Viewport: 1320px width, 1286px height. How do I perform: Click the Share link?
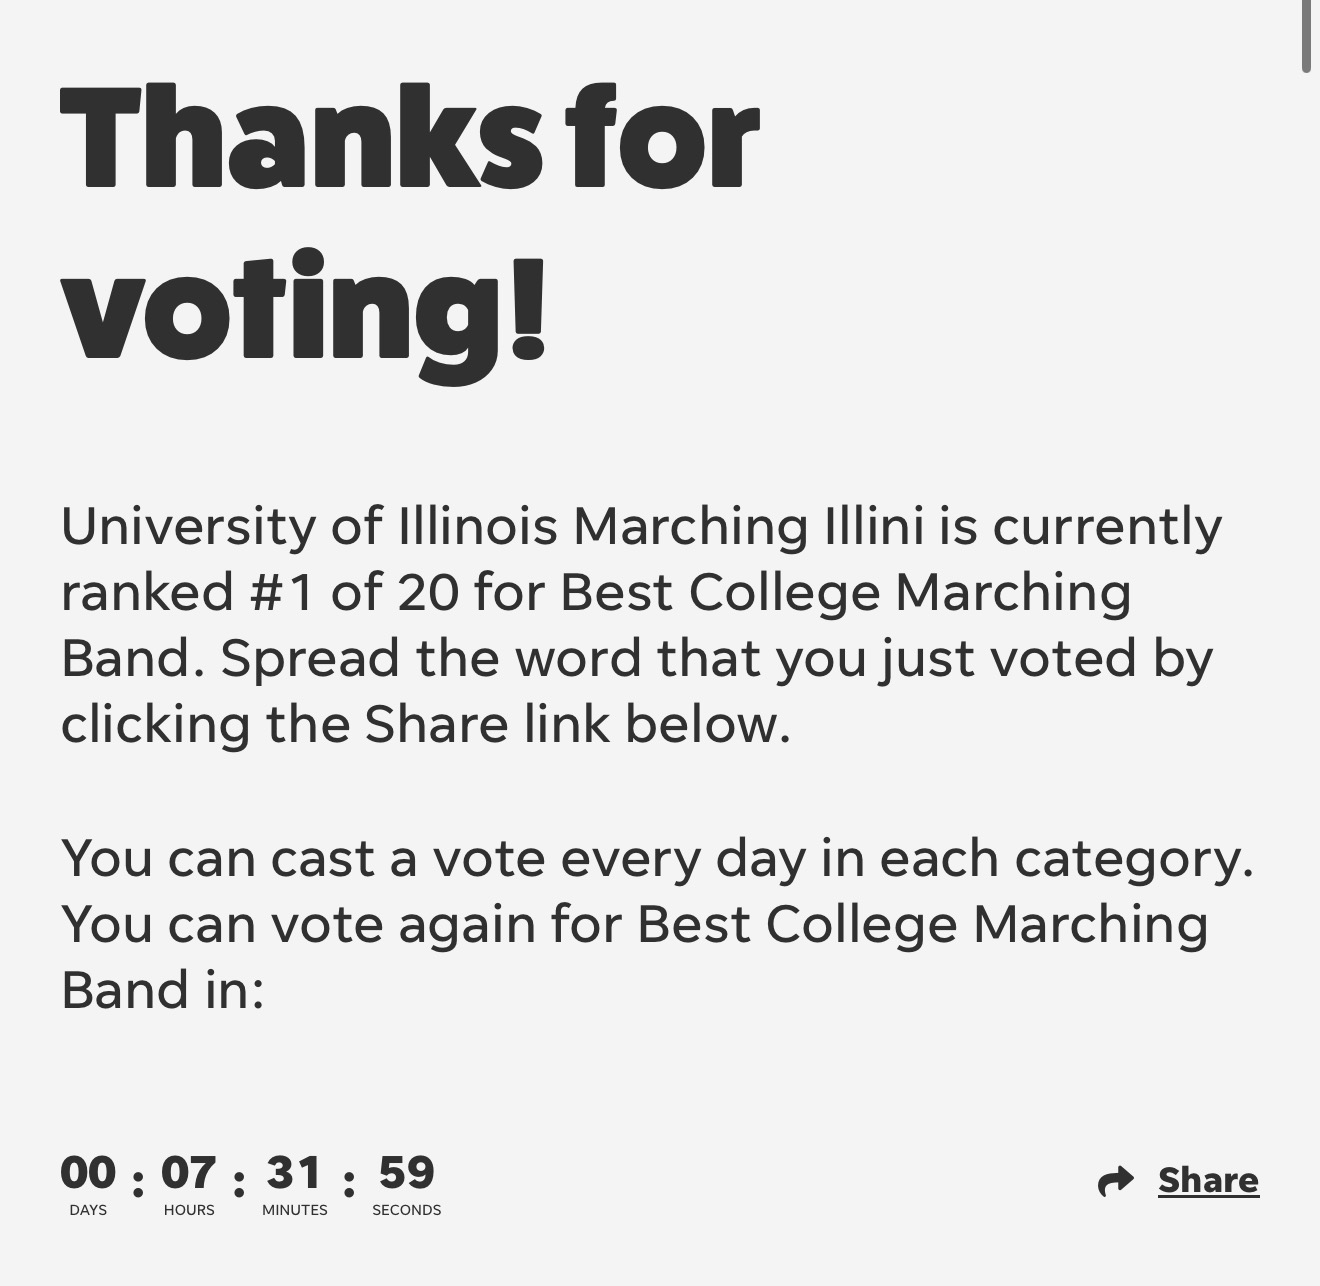1208,1180
